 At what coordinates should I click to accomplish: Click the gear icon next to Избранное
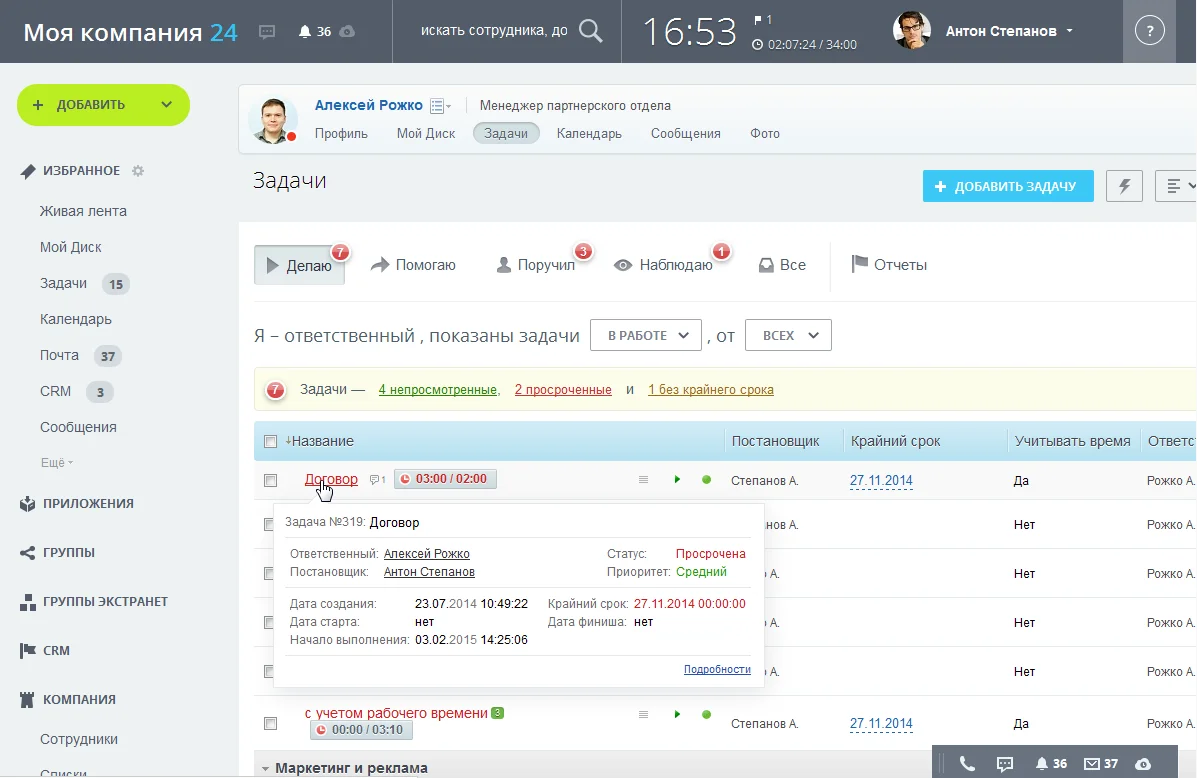pos(138,171)
